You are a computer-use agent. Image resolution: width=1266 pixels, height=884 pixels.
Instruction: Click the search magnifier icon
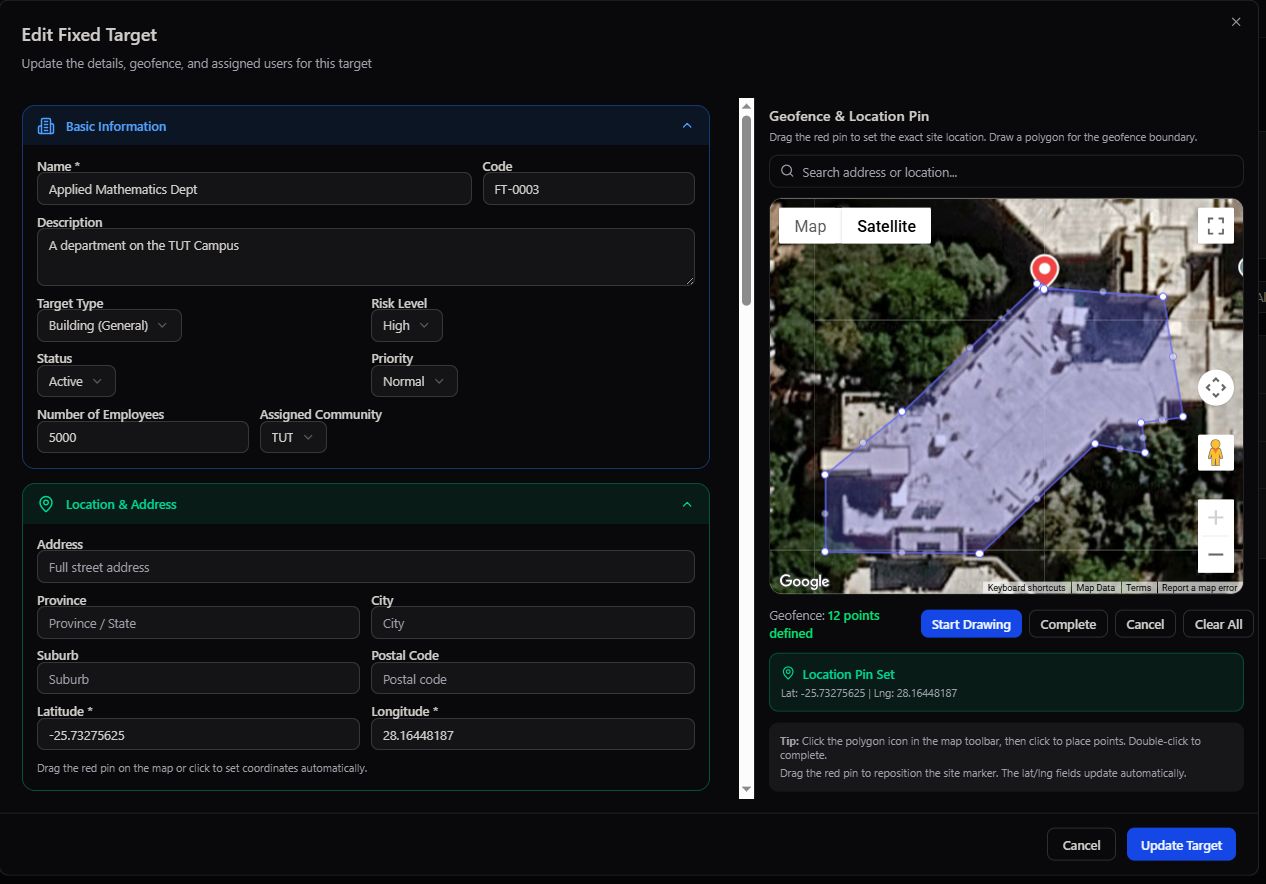point(787,172)
